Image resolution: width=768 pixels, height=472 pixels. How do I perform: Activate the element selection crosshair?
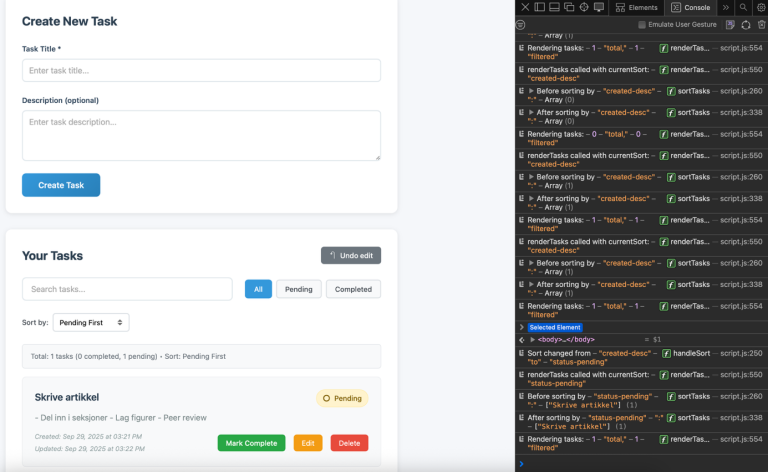[583, 7]
